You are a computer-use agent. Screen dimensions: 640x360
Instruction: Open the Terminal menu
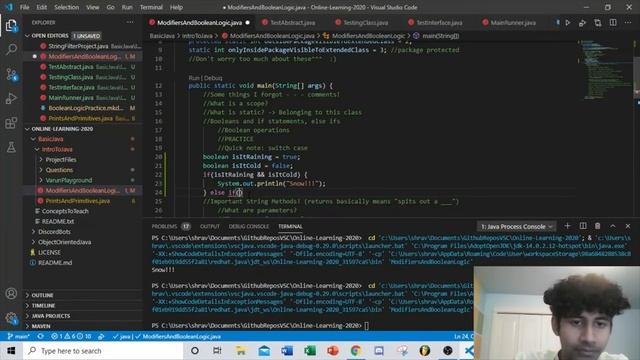click(x=151, y=7)
